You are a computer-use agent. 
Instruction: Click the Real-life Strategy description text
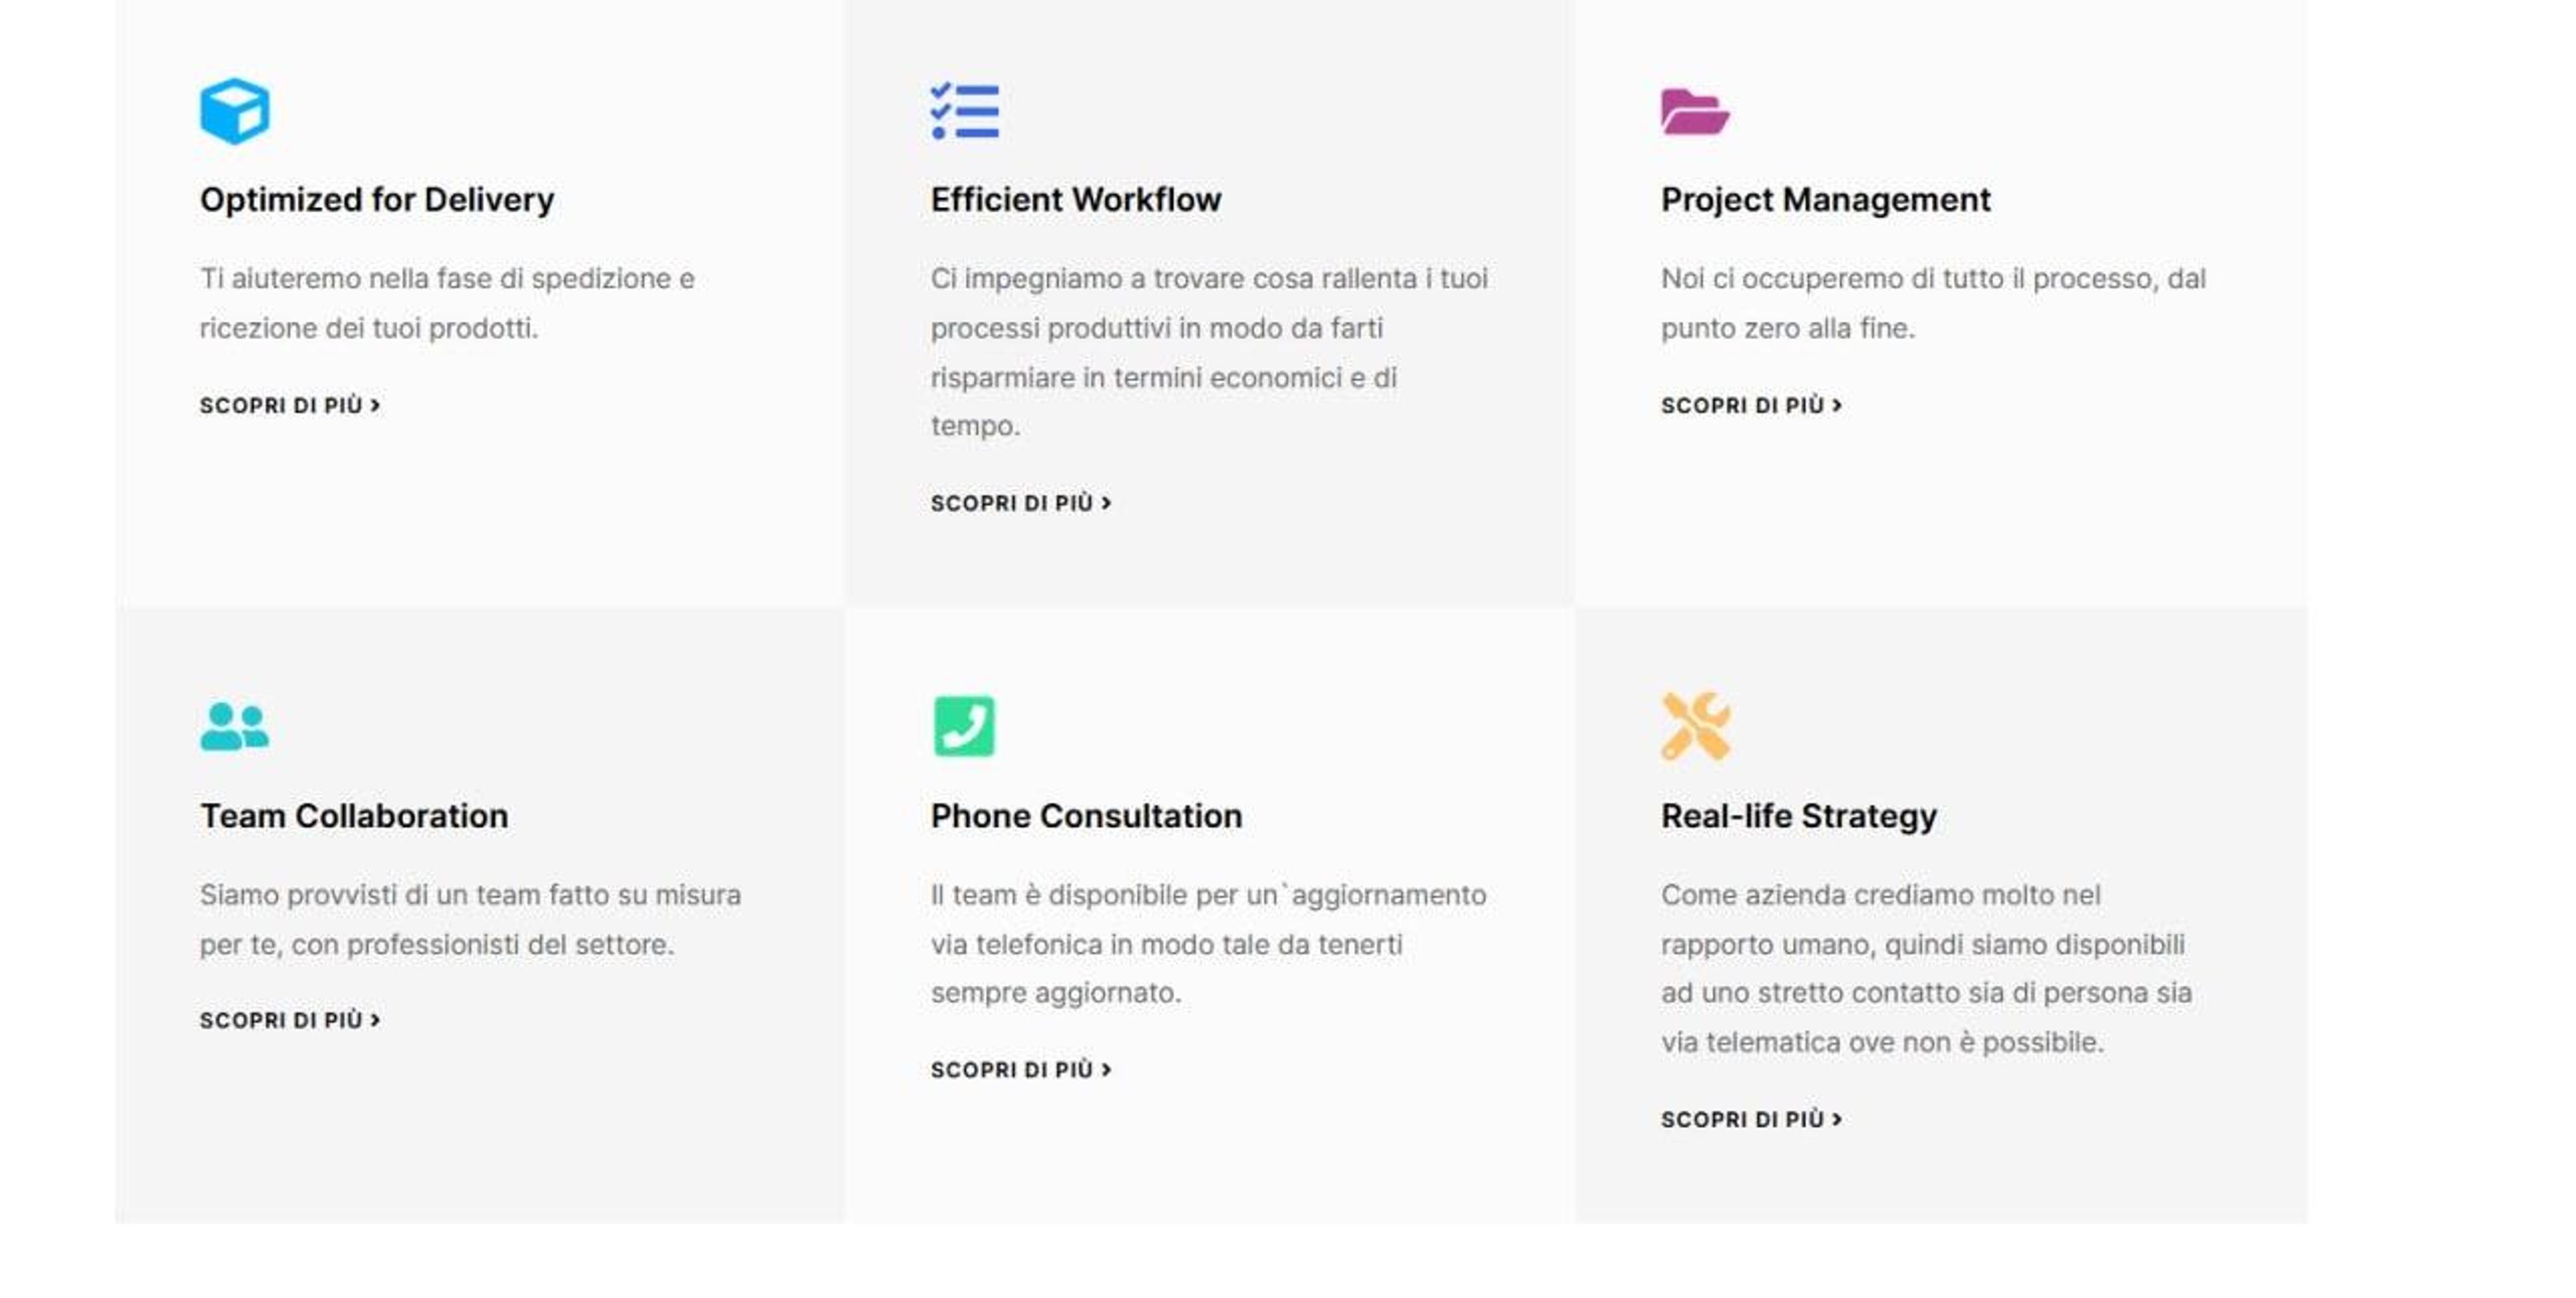(x=1927, y=968)
